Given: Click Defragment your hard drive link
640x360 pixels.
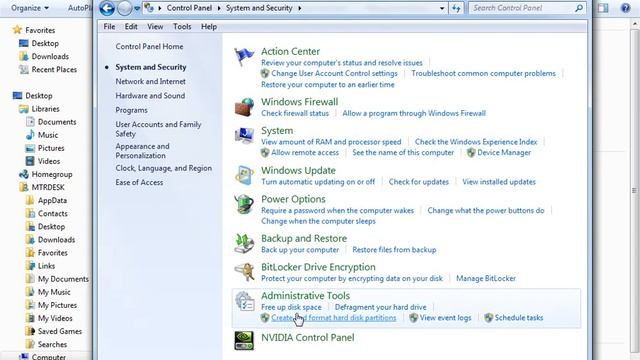Looking at the screenshot, I should (380, 307).
